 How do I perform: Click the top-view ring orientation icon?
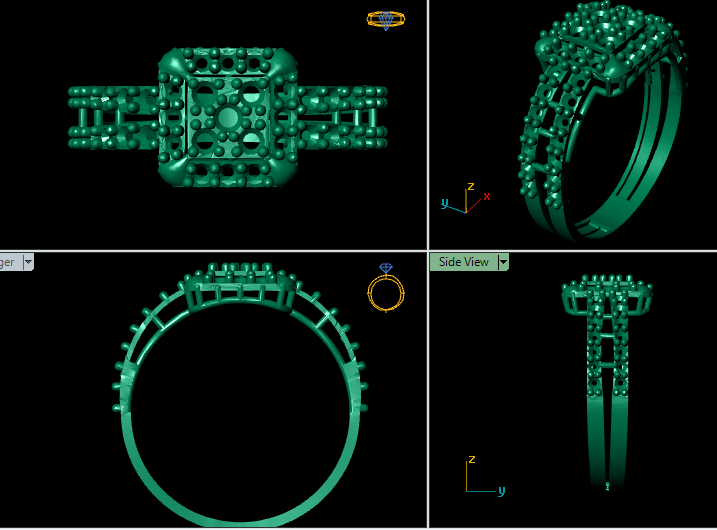pos(386,18)
